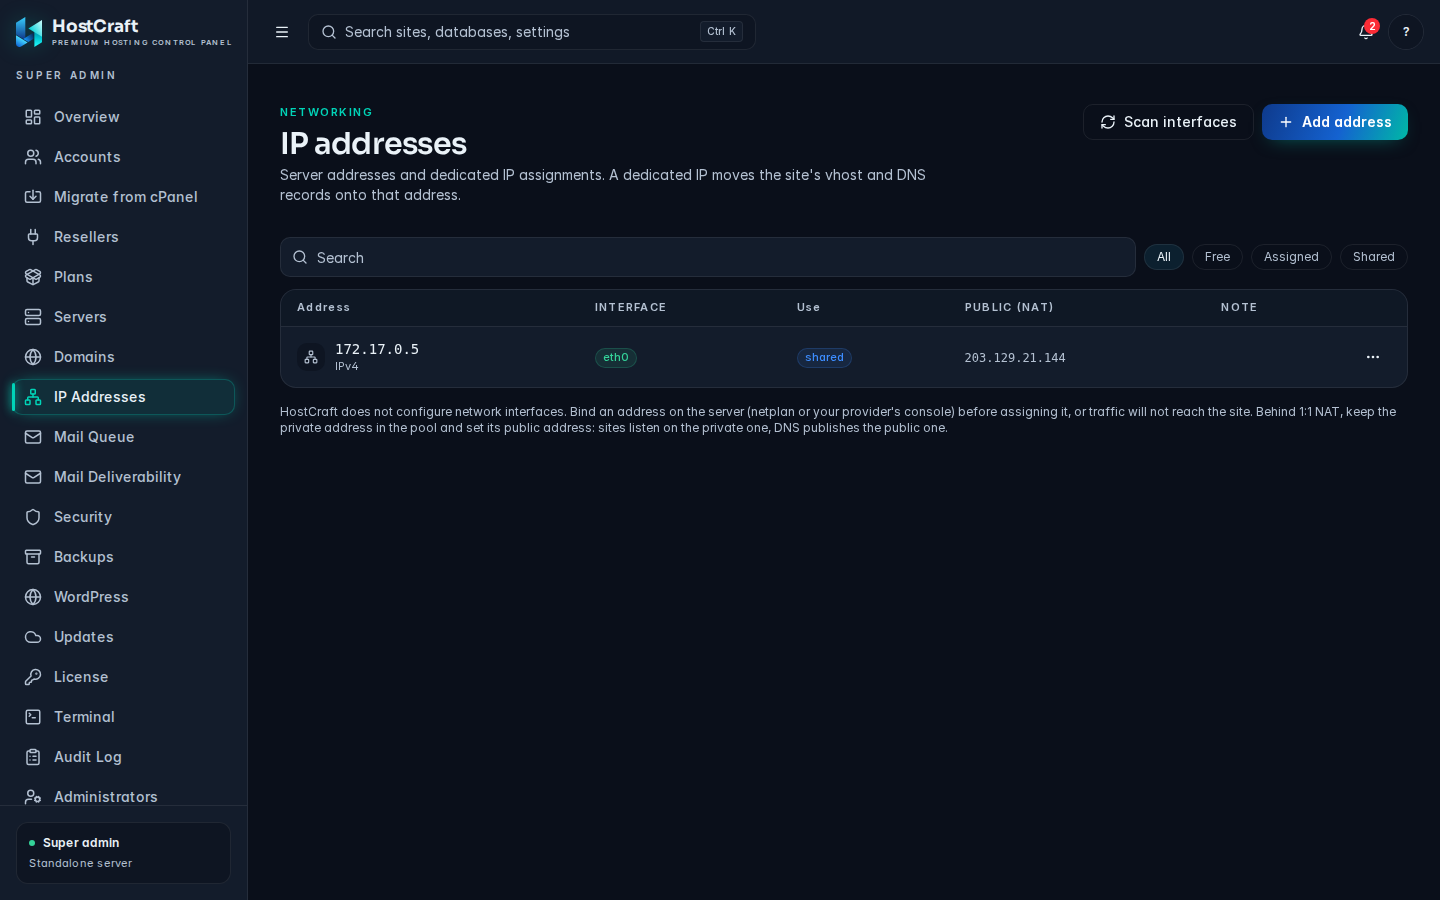Click Add address button
Image resolution: width=1440 pixels, height=900 pixels.
click(1335, 122)
